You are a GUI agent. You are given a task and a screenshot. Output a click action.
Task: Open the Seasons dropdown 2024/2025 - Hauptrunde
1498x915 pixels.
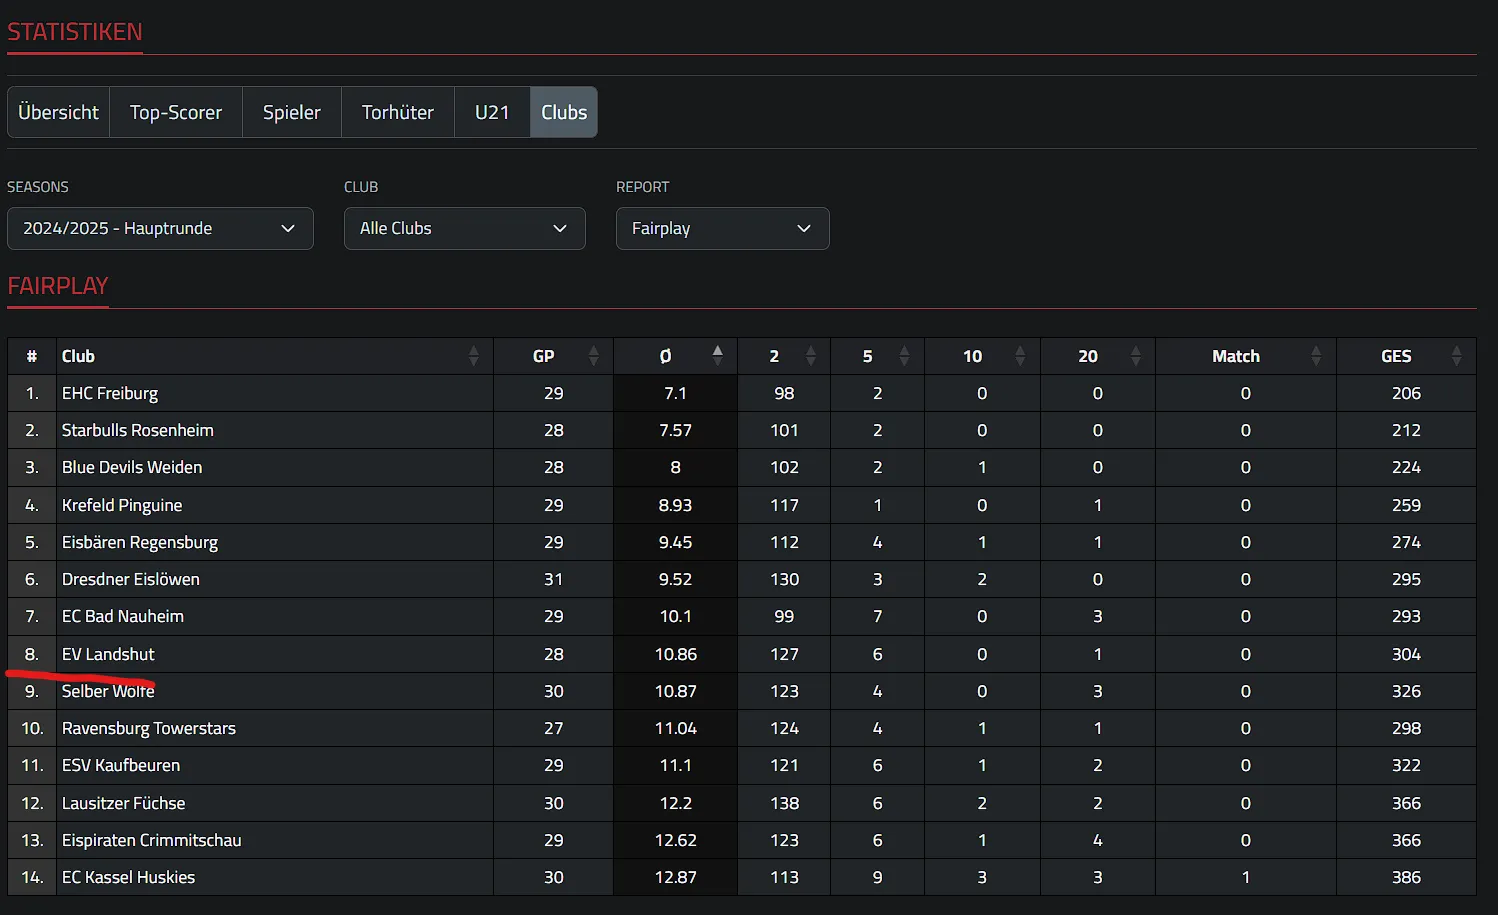coord(160,228)
